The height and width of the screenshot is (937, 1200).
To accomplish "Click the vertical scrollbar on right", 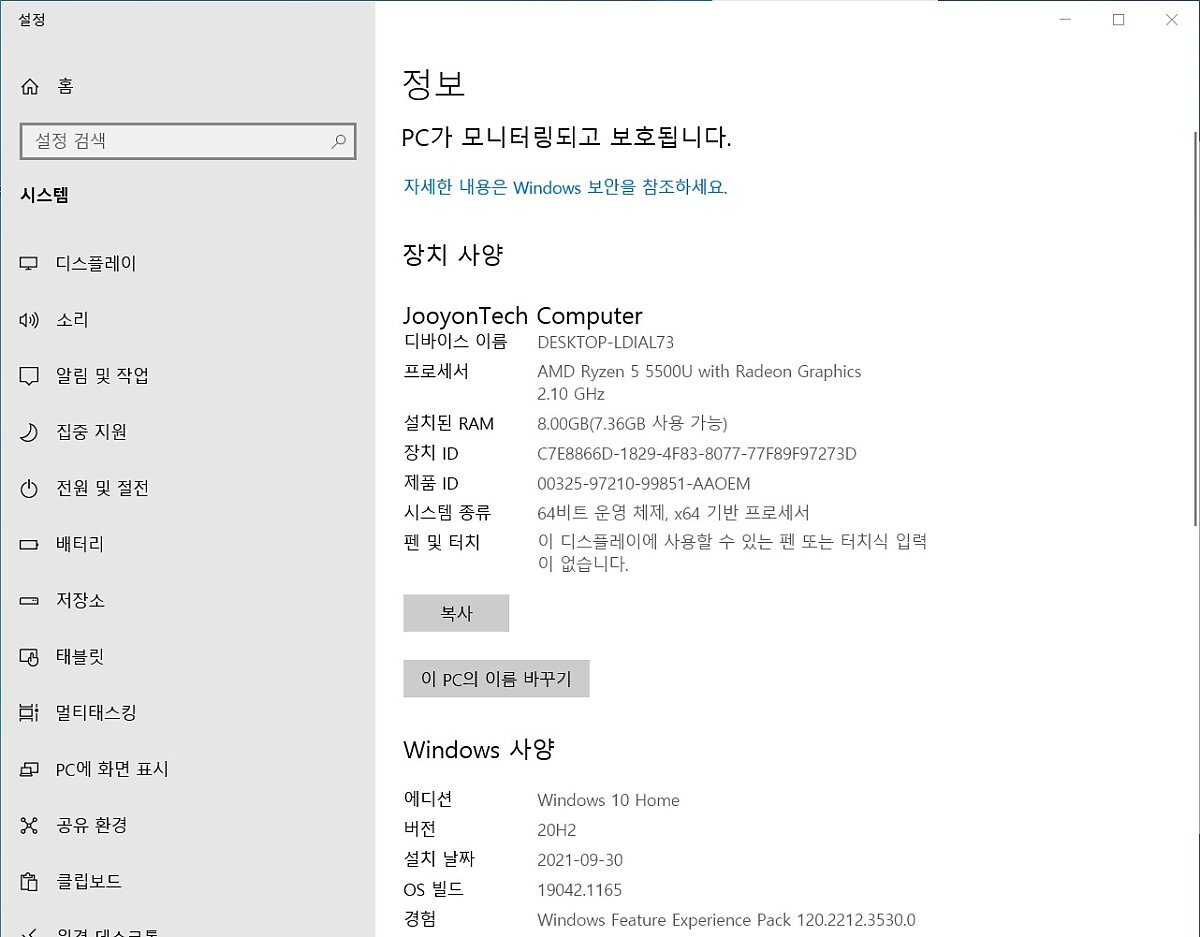I will (1194, 328).
